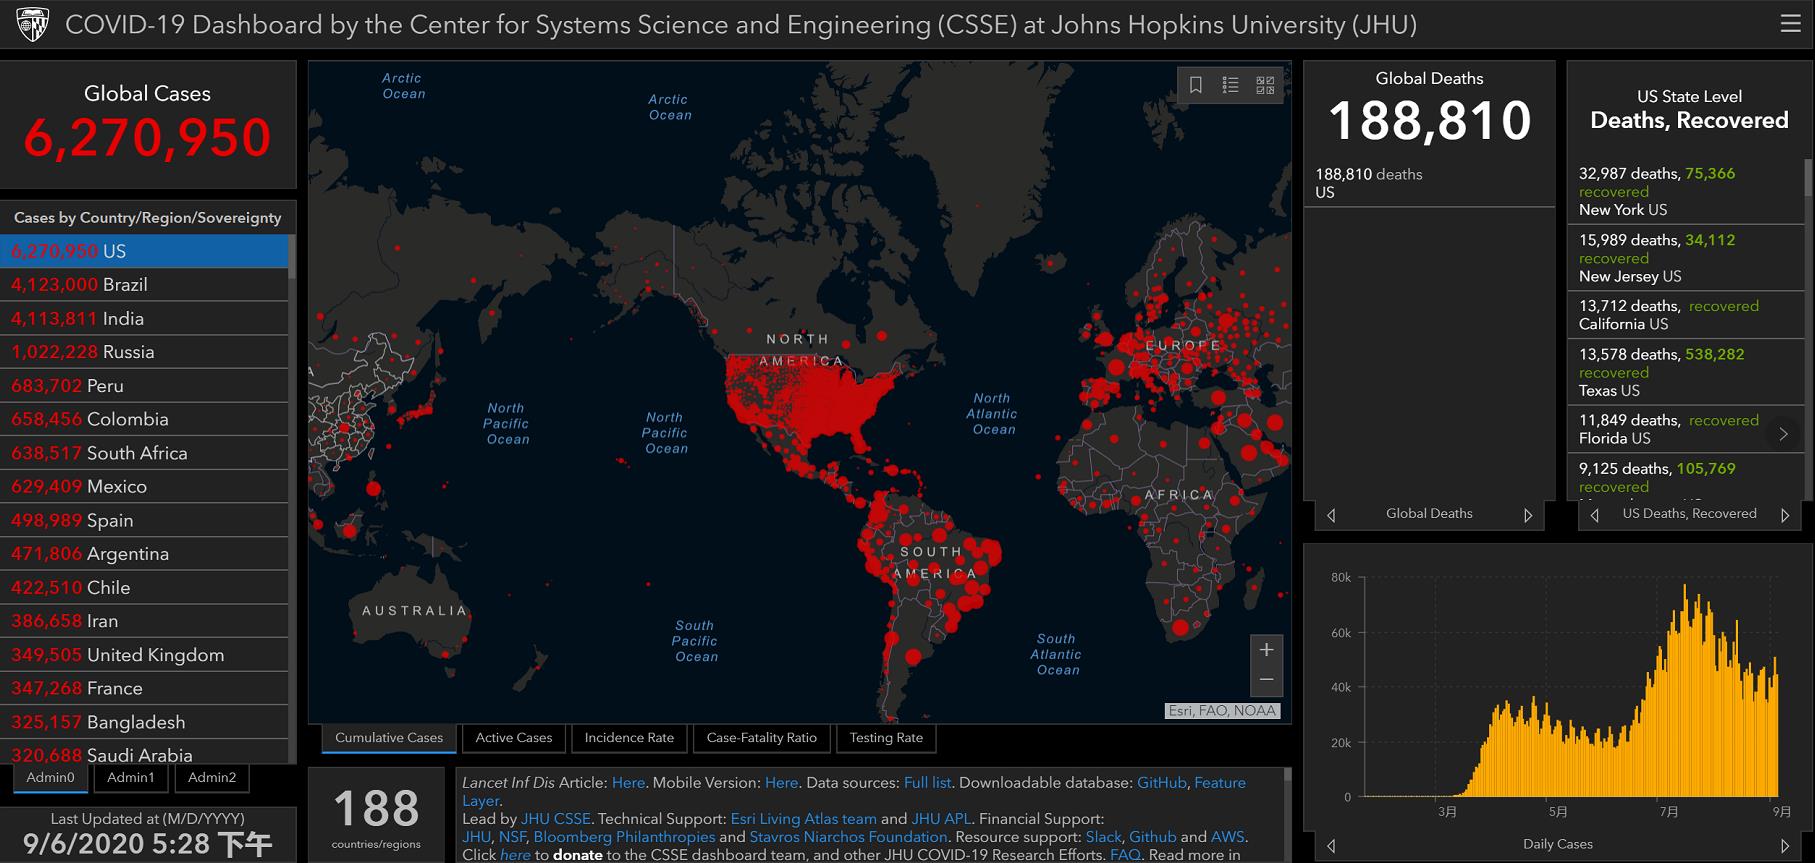This screenshot has height=863, width=1815.
Task: Click the Johns Hopkins shield logo
Action: click(33, 24)
